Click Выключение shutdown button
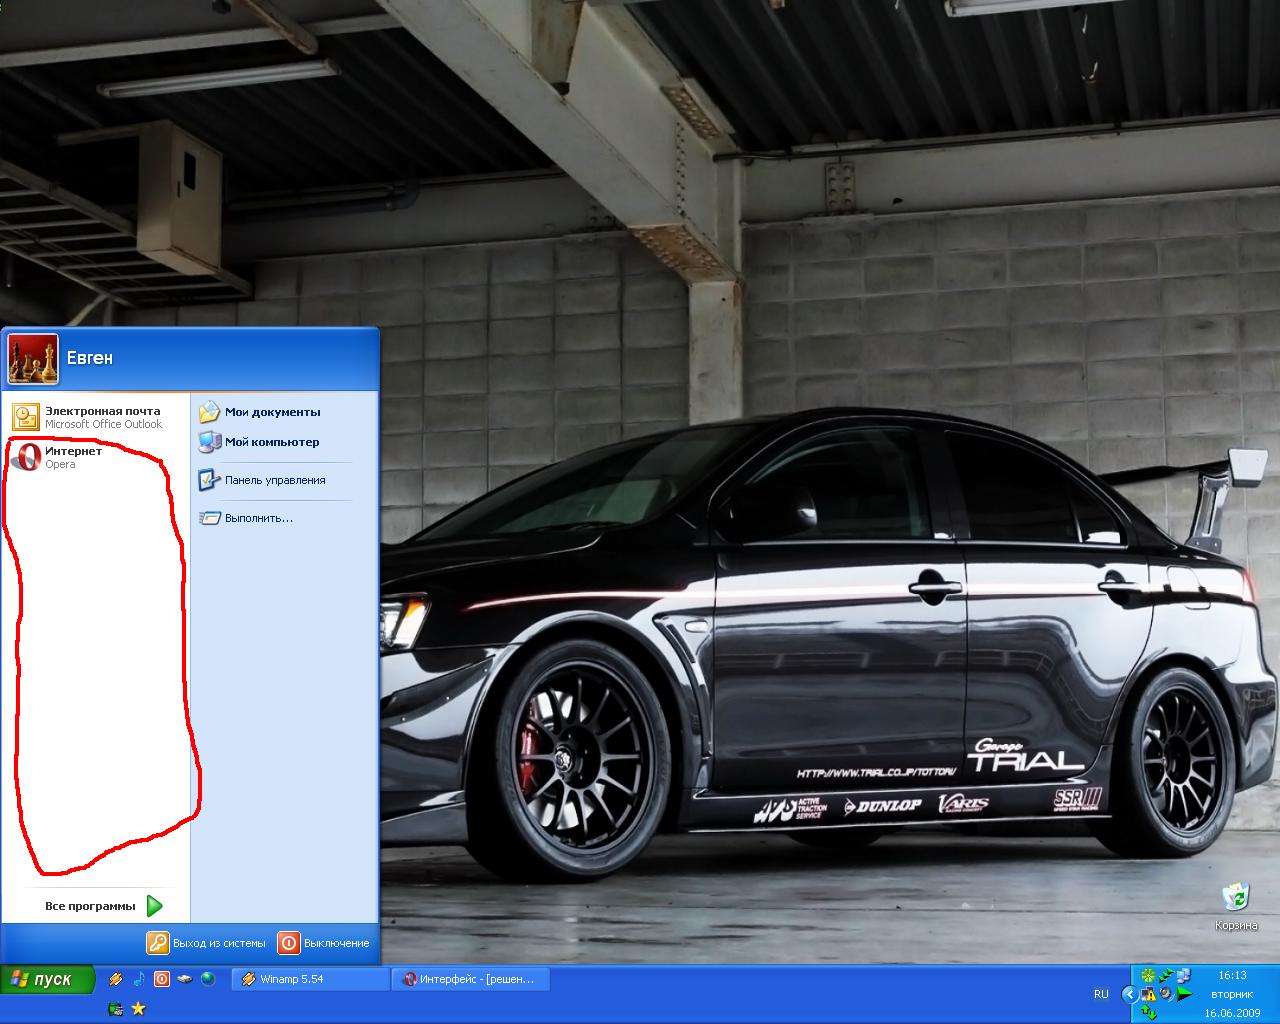The image size is (1280, 1024). [324, 943]
